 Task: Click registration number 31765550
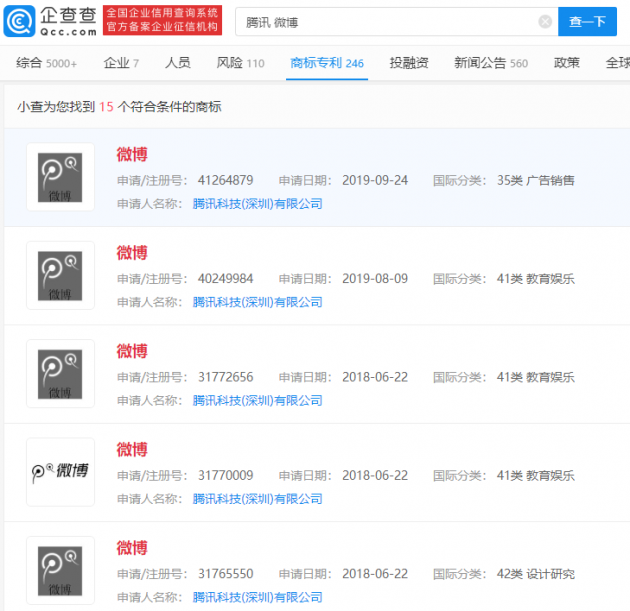(x=225, y=574)
